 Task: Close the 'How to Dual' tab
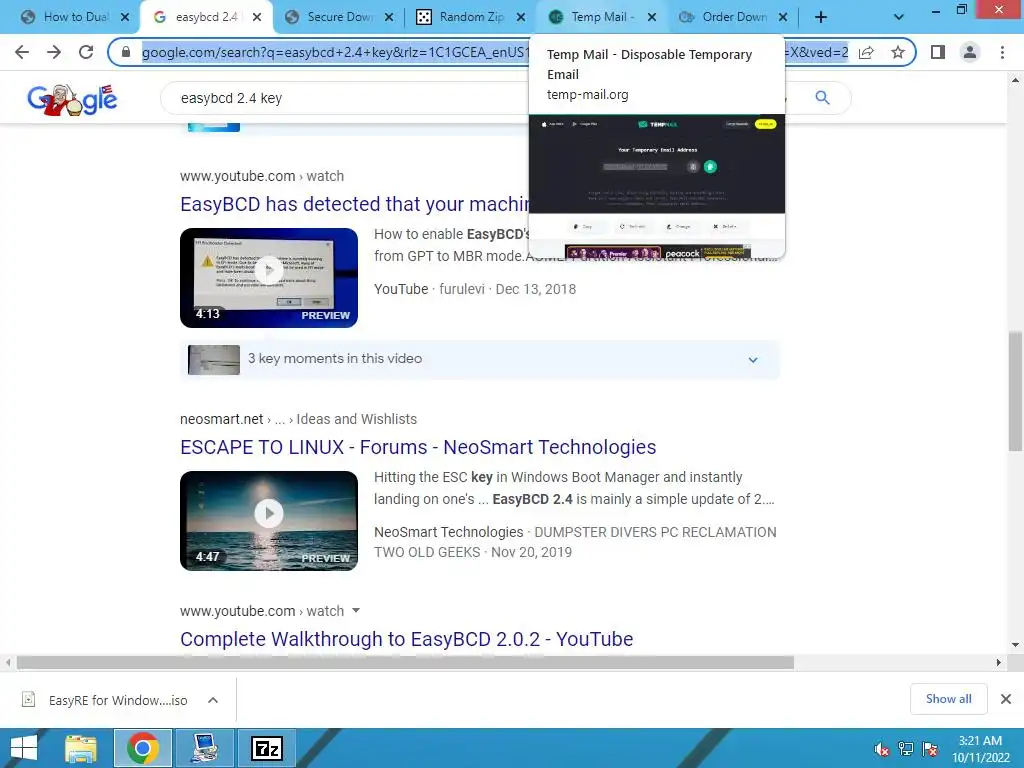tap(125, 17)
